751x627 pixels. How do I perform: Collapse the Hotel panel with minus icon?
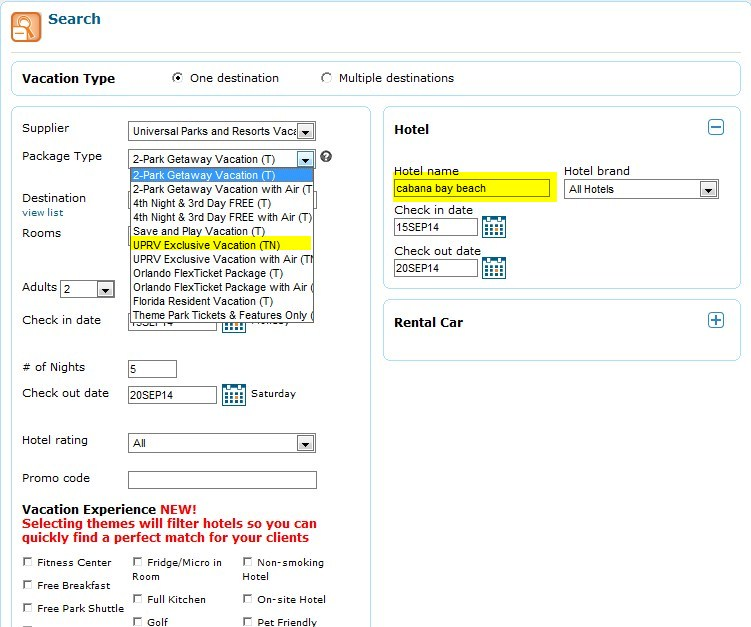pyautogui.click(x=716, y=127)
